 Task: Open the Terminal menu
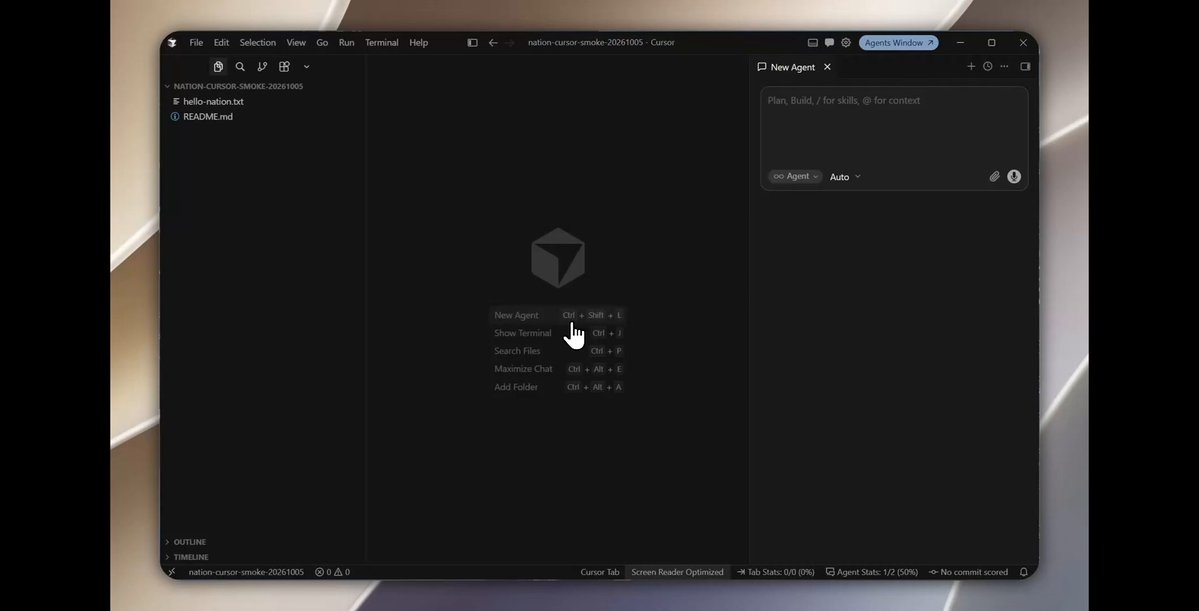382,43
